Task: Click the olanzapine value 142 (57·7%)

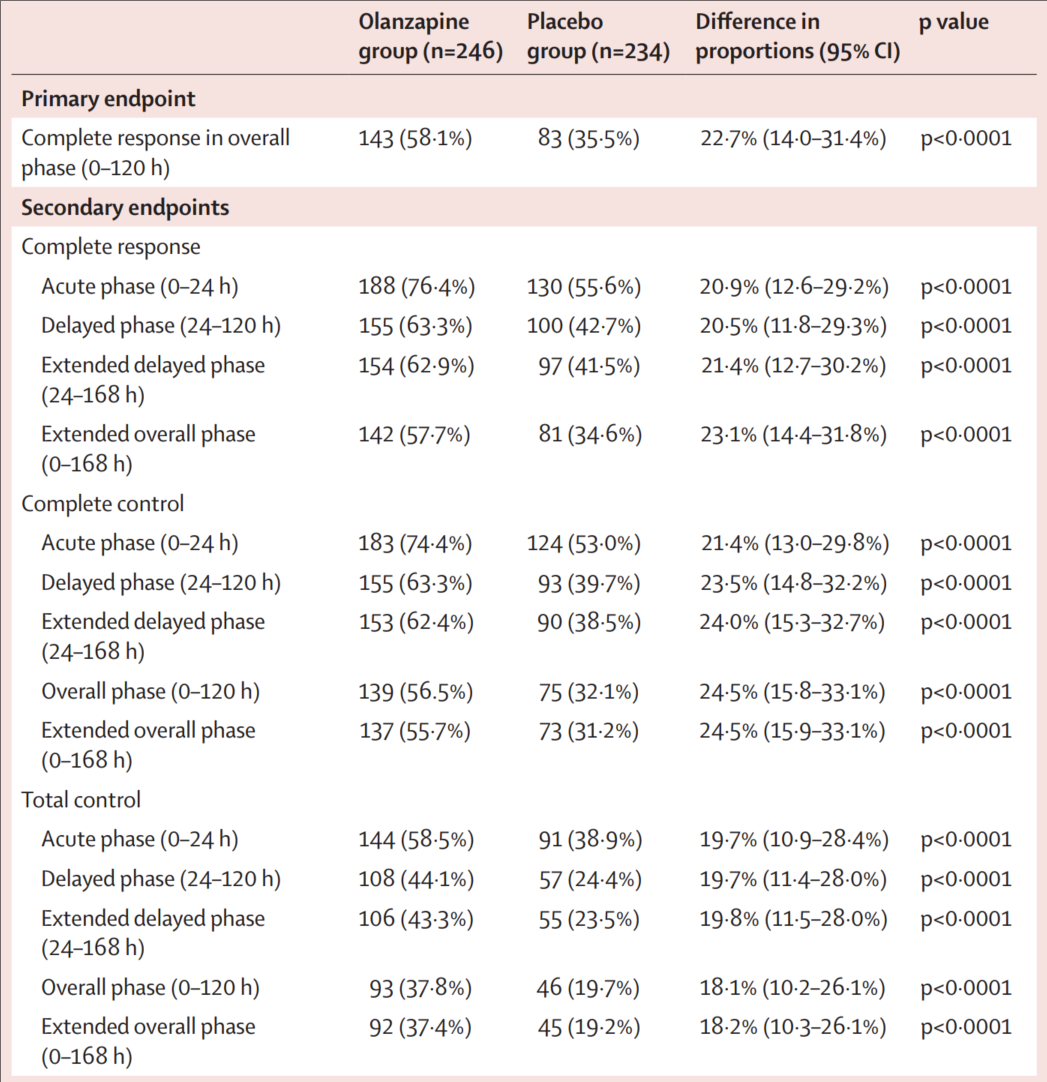Action: click(415, 435)
